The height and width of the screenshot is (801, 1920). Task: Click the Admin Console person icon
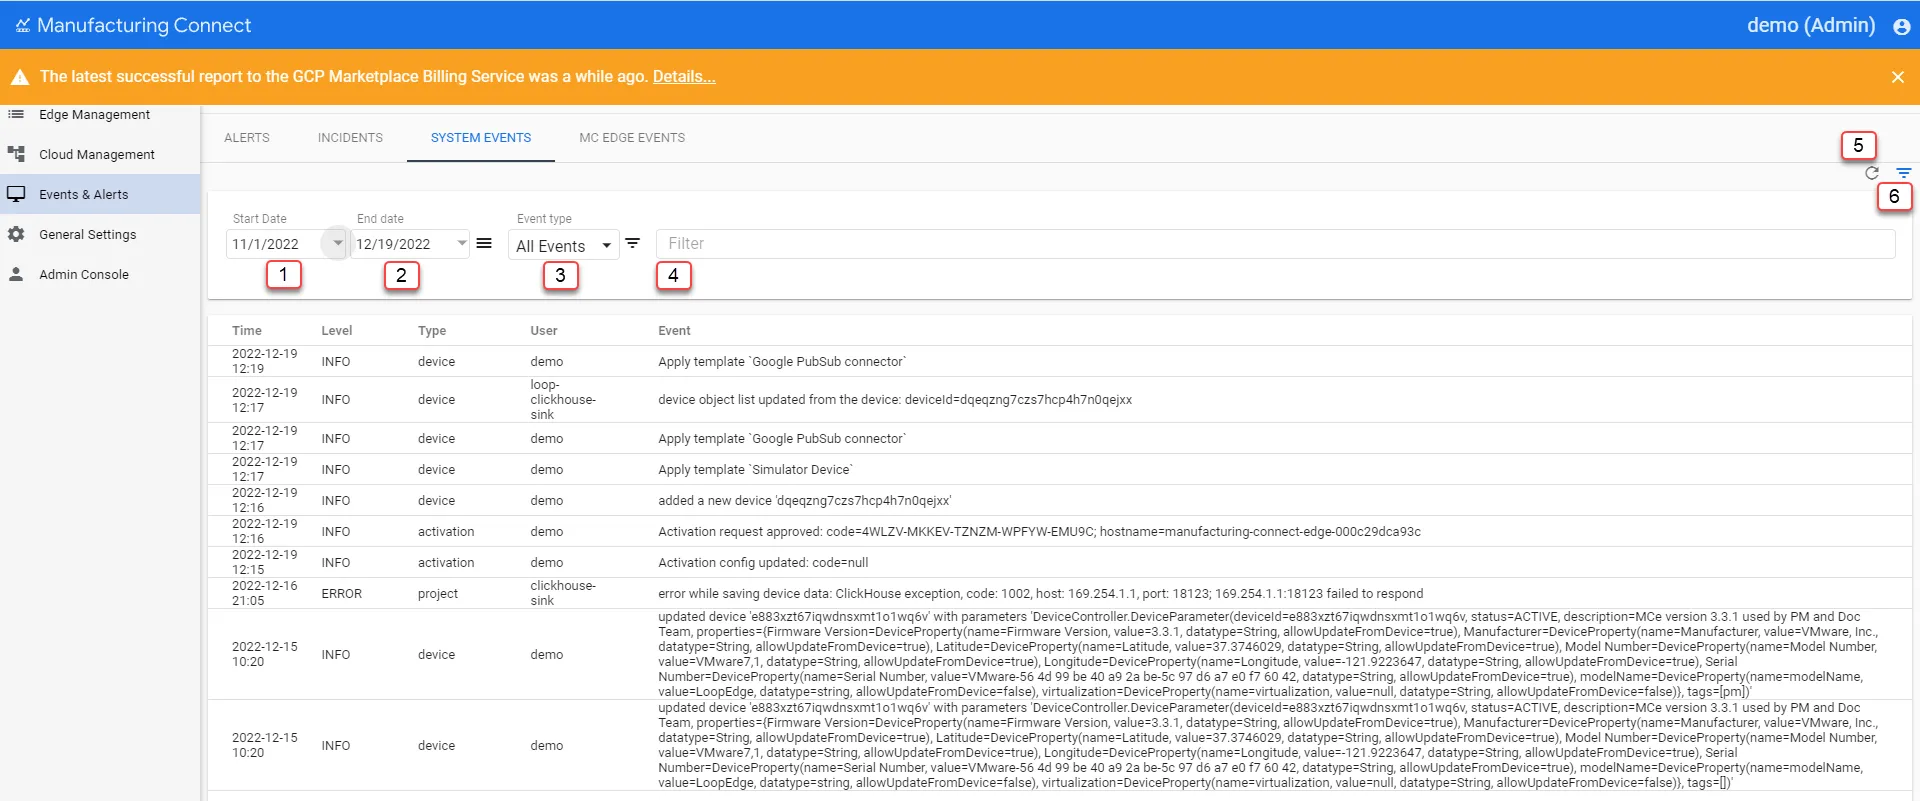click(16, 274)
